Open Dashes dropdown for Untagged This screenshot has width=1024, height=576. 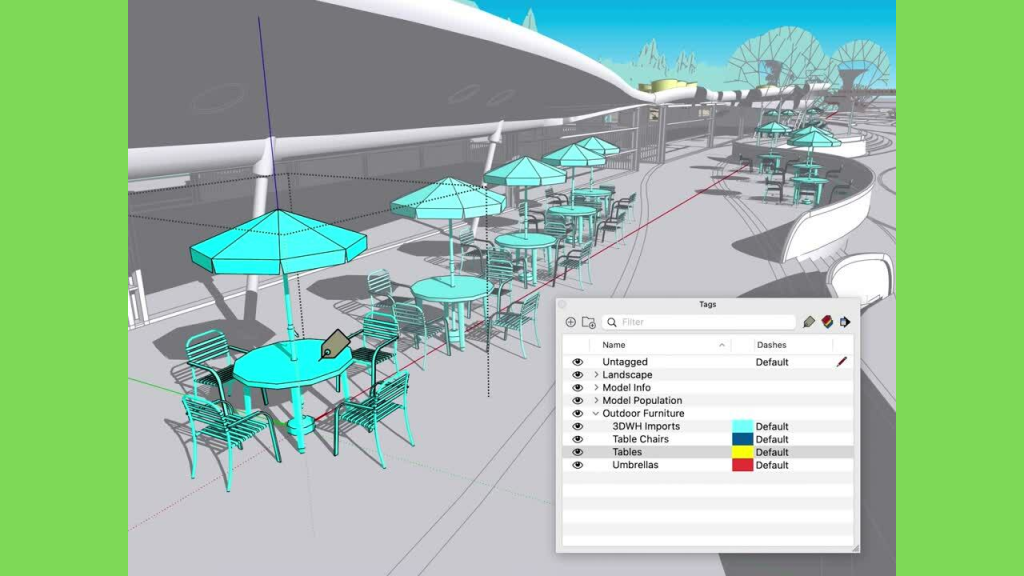tap(772, 362)
